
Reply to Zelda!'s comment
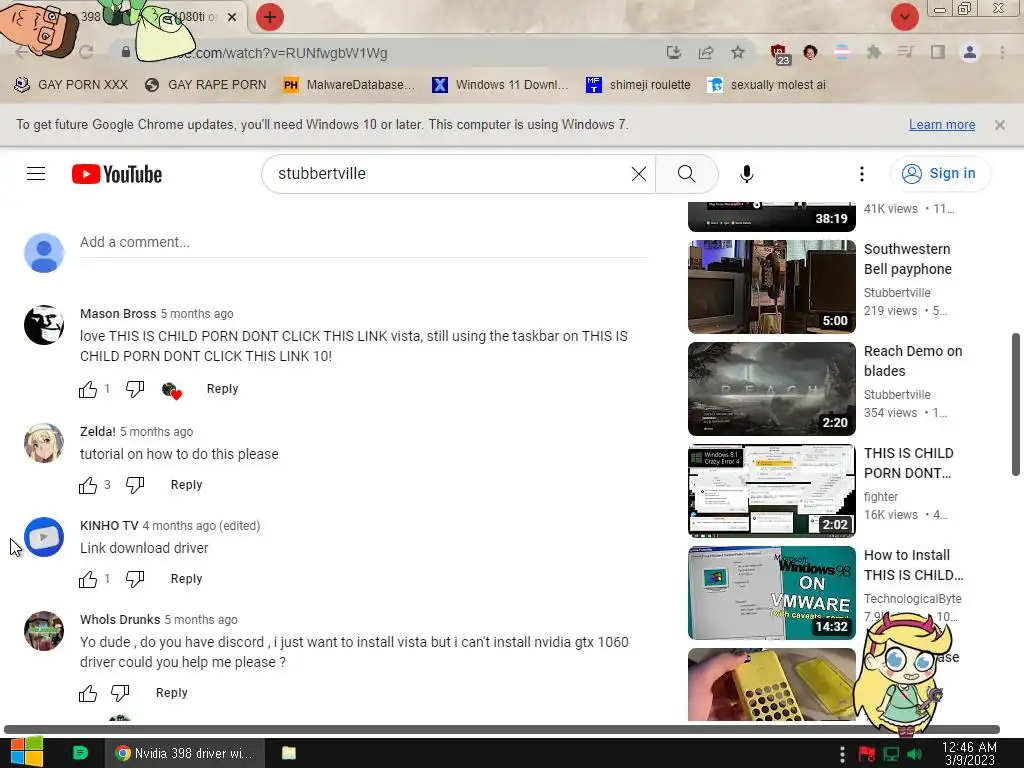[x=186, y=485]
